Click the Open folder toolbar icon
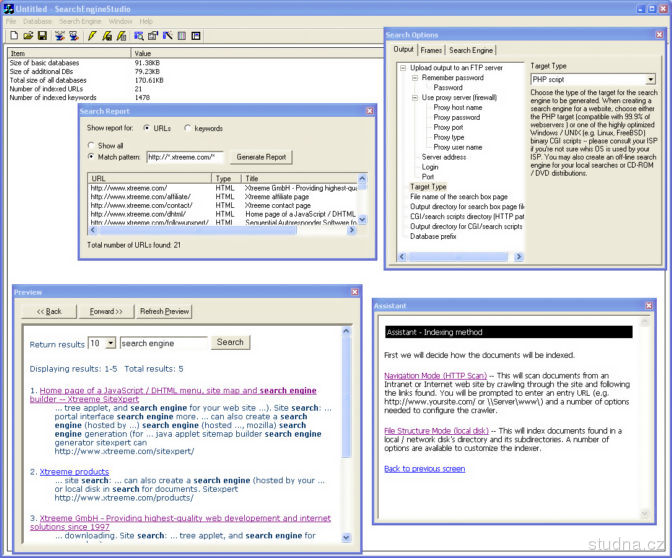 point(28,36)
